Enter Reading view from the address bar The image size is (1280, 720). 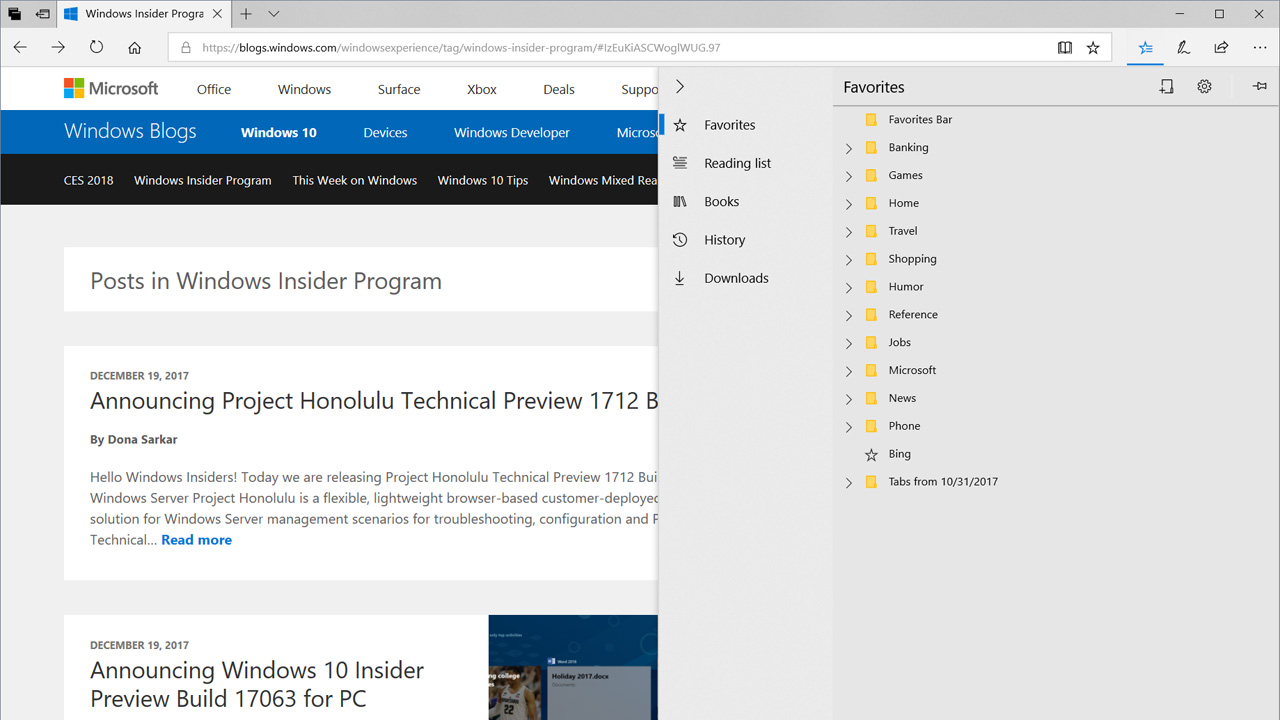click(1064, 47)
